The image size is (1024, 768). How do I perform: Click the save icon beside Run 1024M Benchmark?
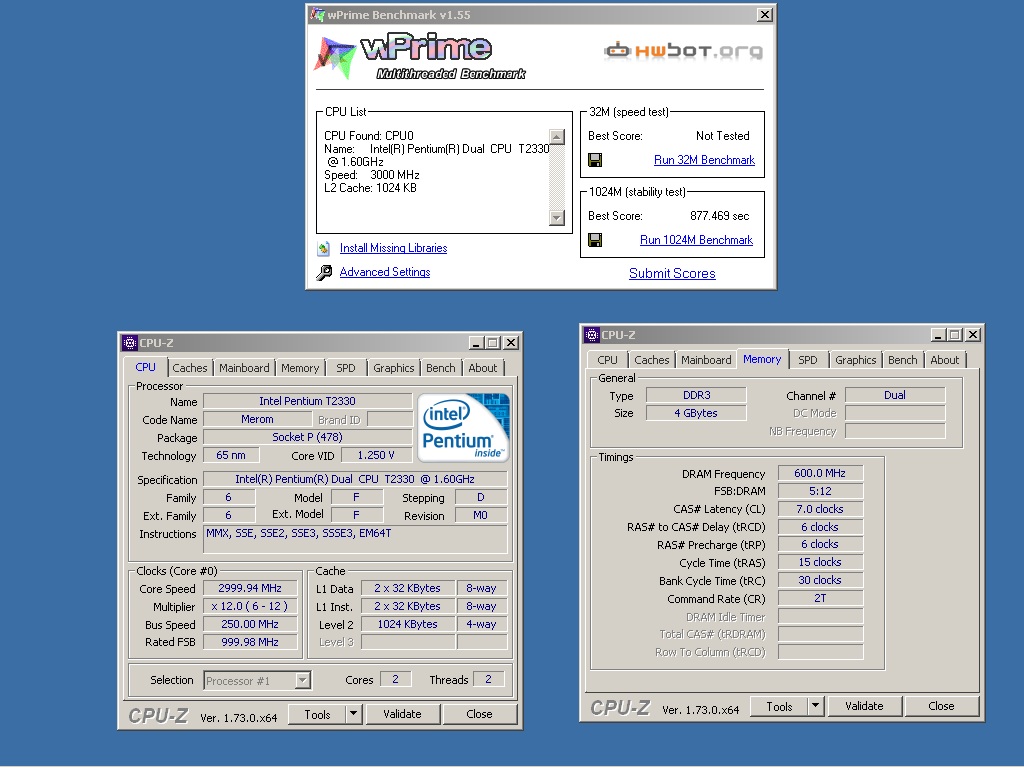click(595, 240)
